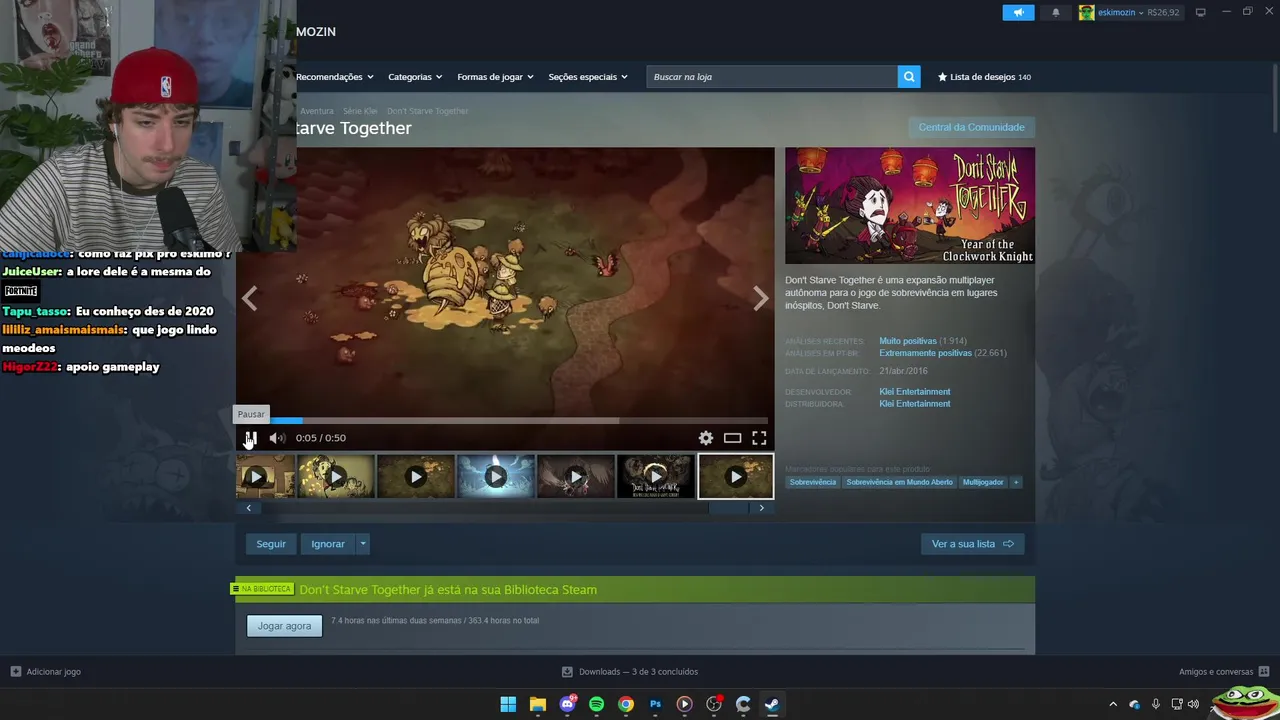1280x720 pixels.
Task: Mute the trailer volume speaker icon
Action: pos(277,438)
